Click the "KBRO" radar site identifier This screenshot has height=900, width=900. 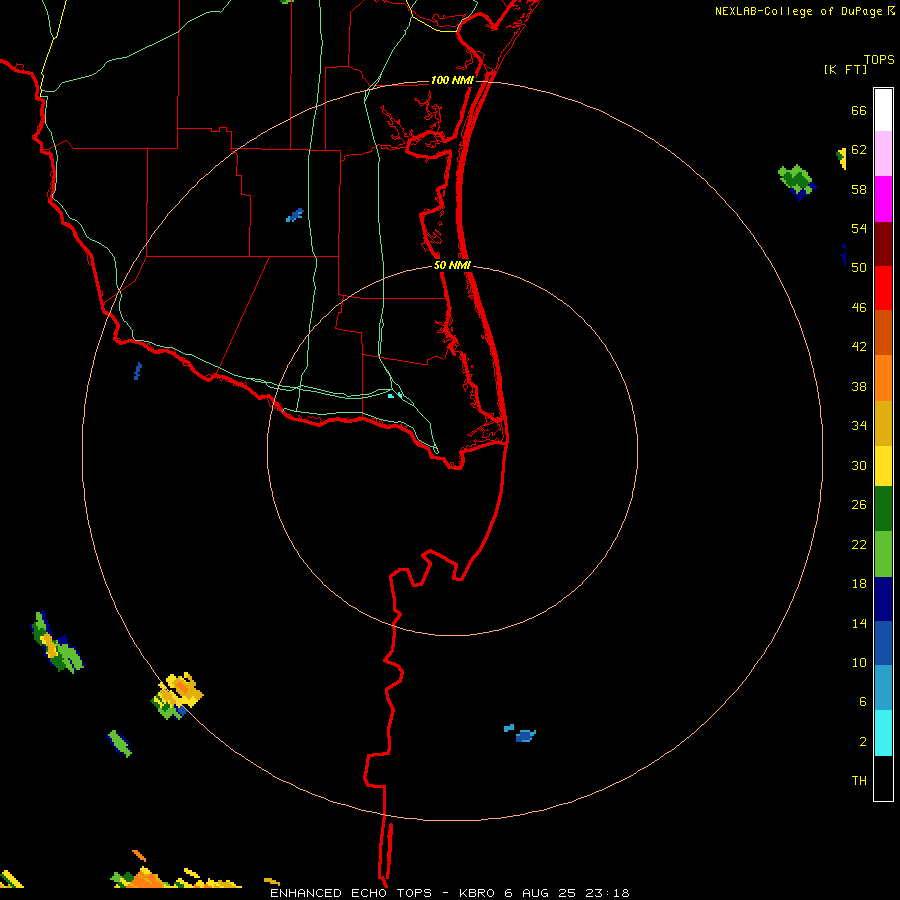[477, 893]
